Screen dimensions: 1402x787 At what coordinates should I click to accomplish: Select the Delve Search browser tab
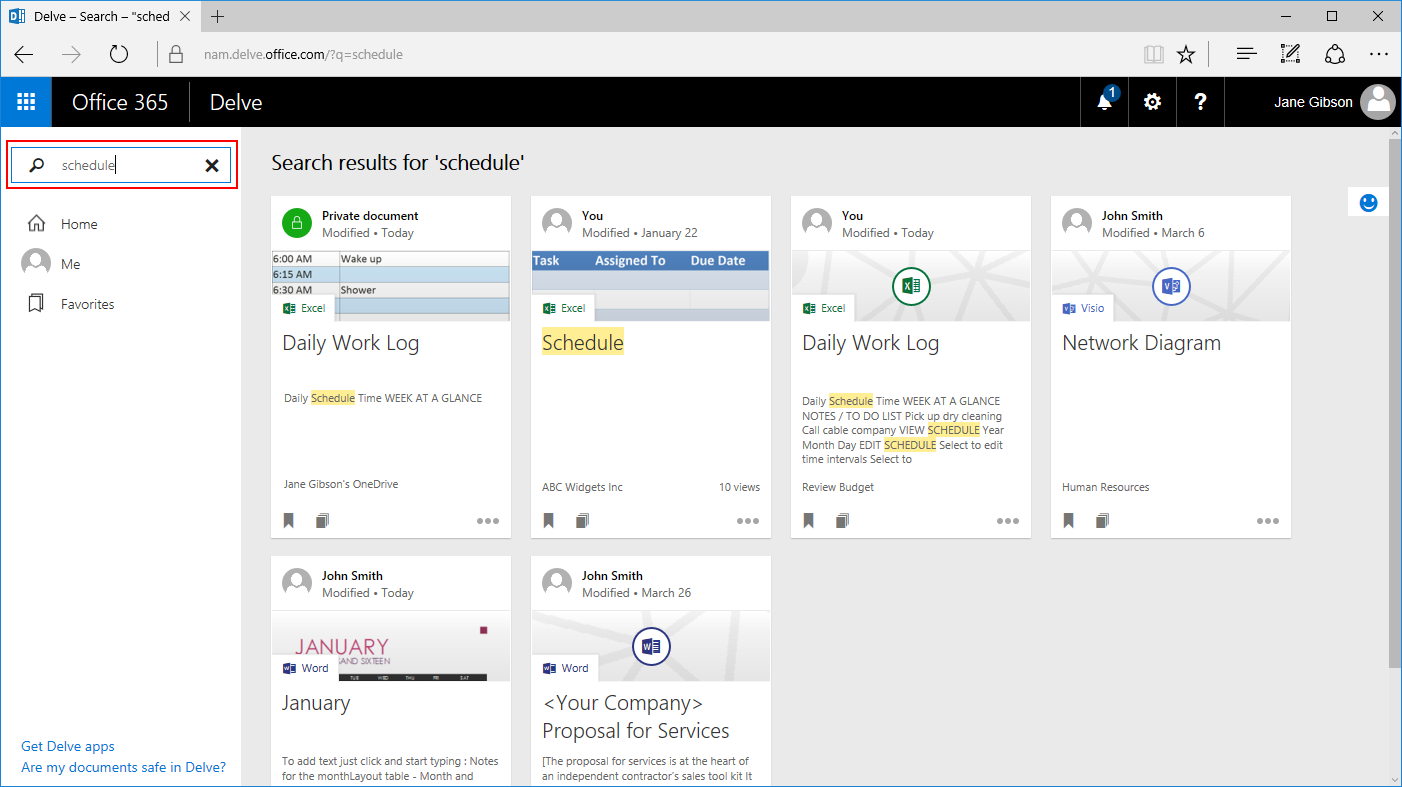[x=100, y=16]
